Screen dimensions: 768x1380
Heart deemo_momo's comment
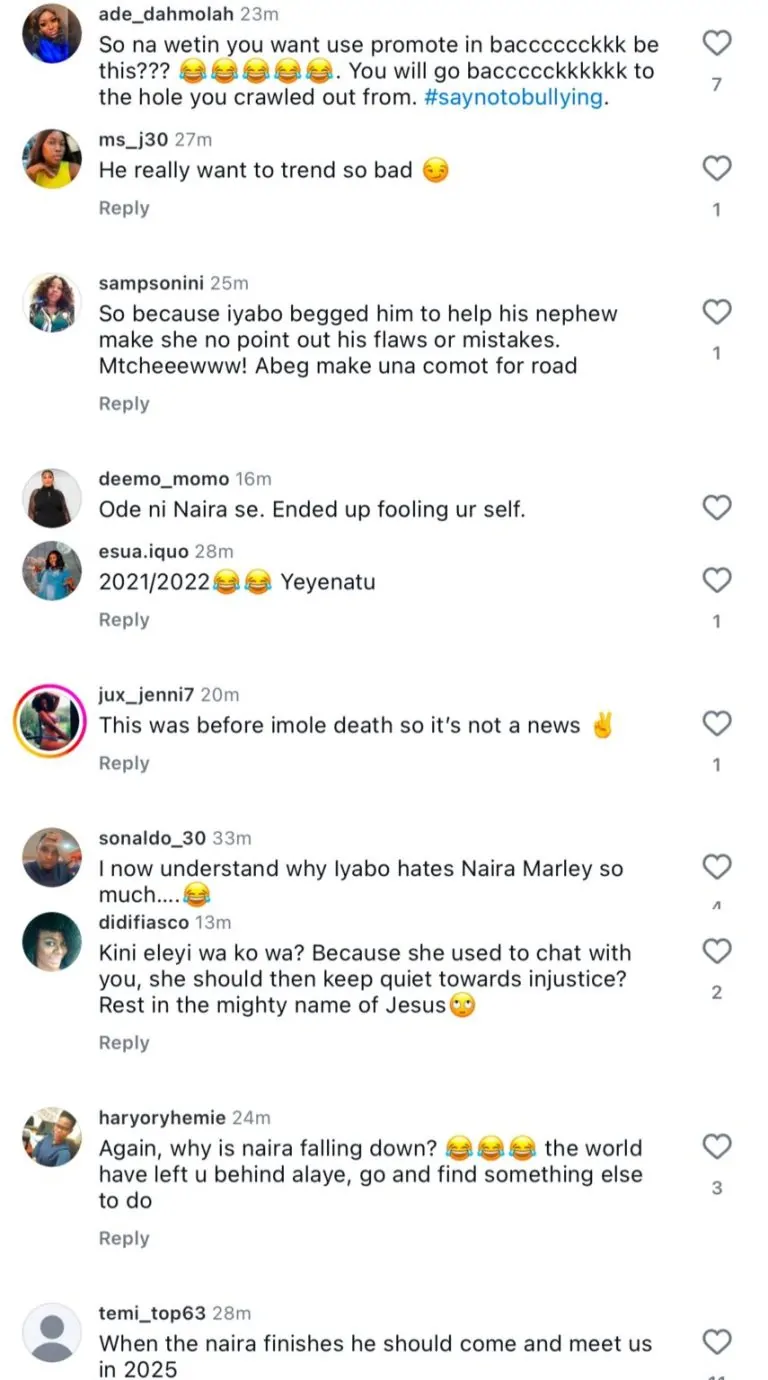(717, 508)
